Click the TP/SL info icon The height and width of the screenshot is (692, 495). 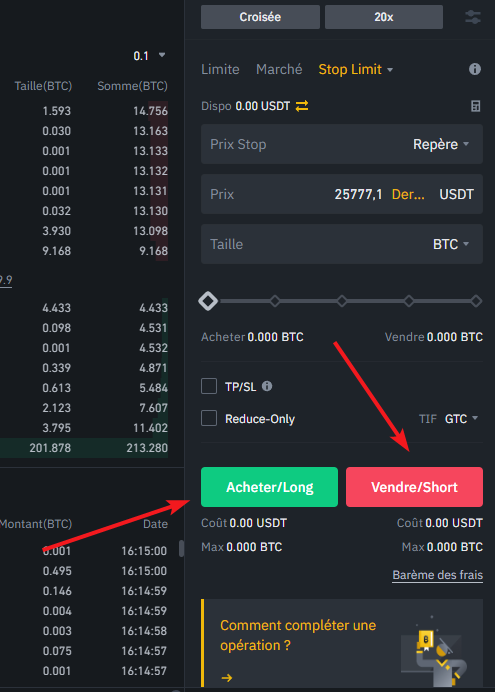(267, 386)
